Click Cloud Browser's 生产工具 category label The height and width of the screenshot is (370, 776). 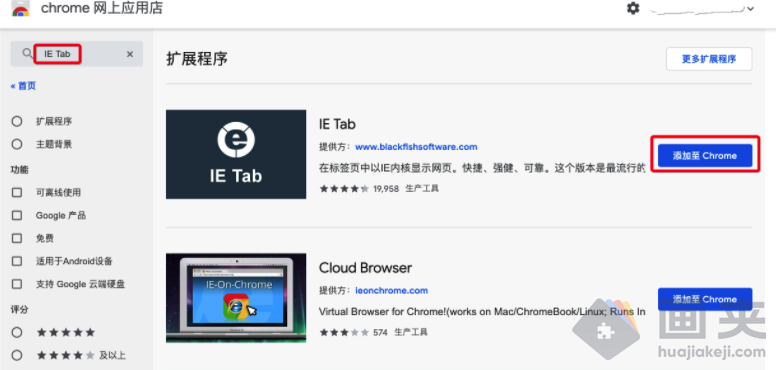pos(411,332)
